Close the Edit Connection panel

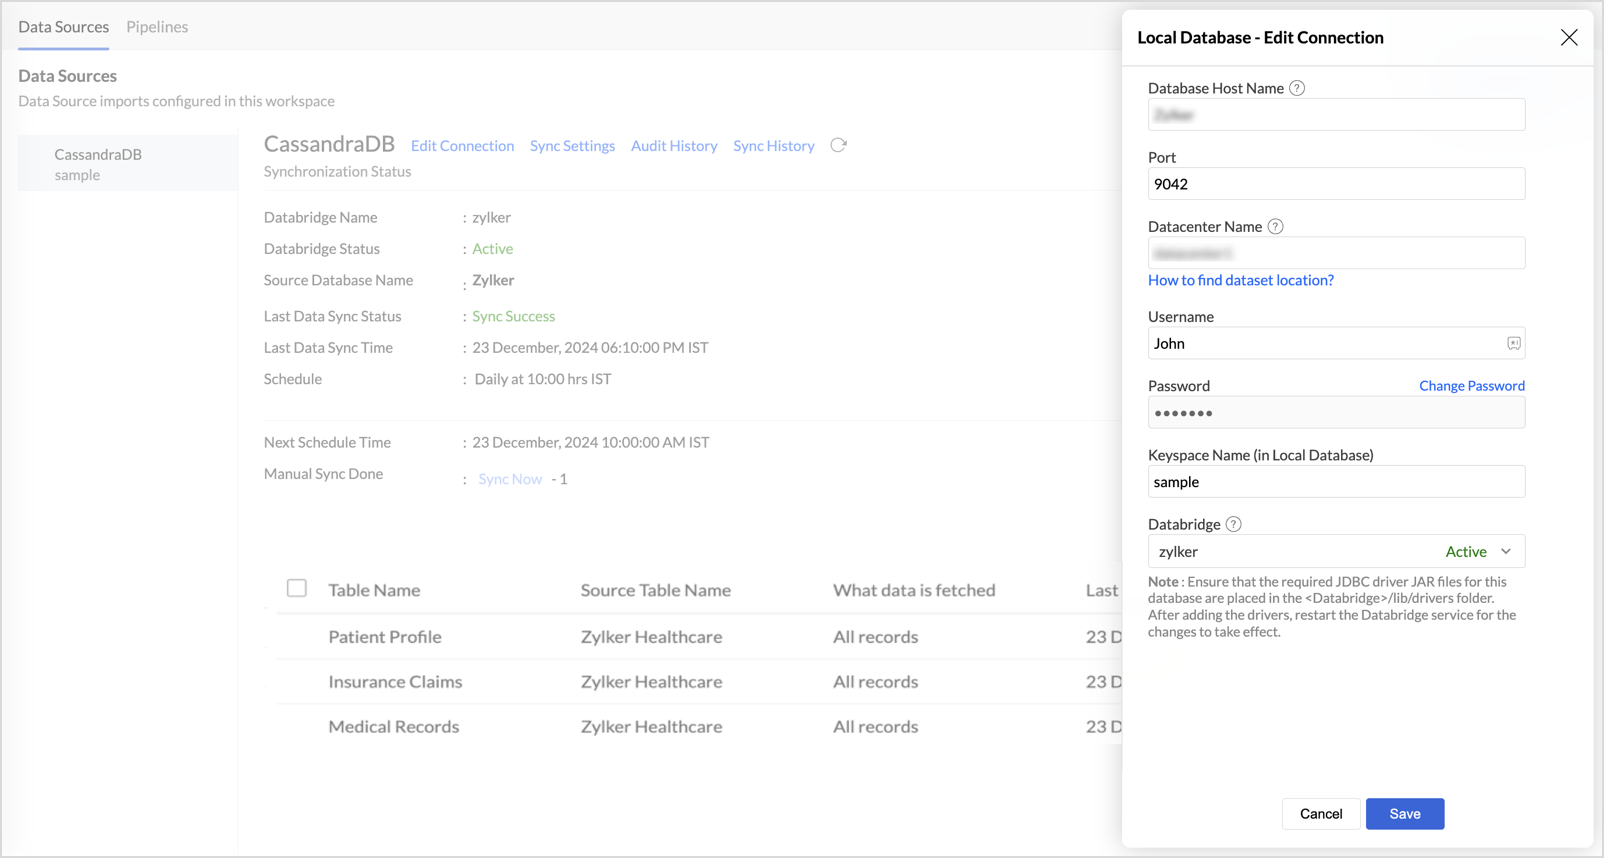1568,38
